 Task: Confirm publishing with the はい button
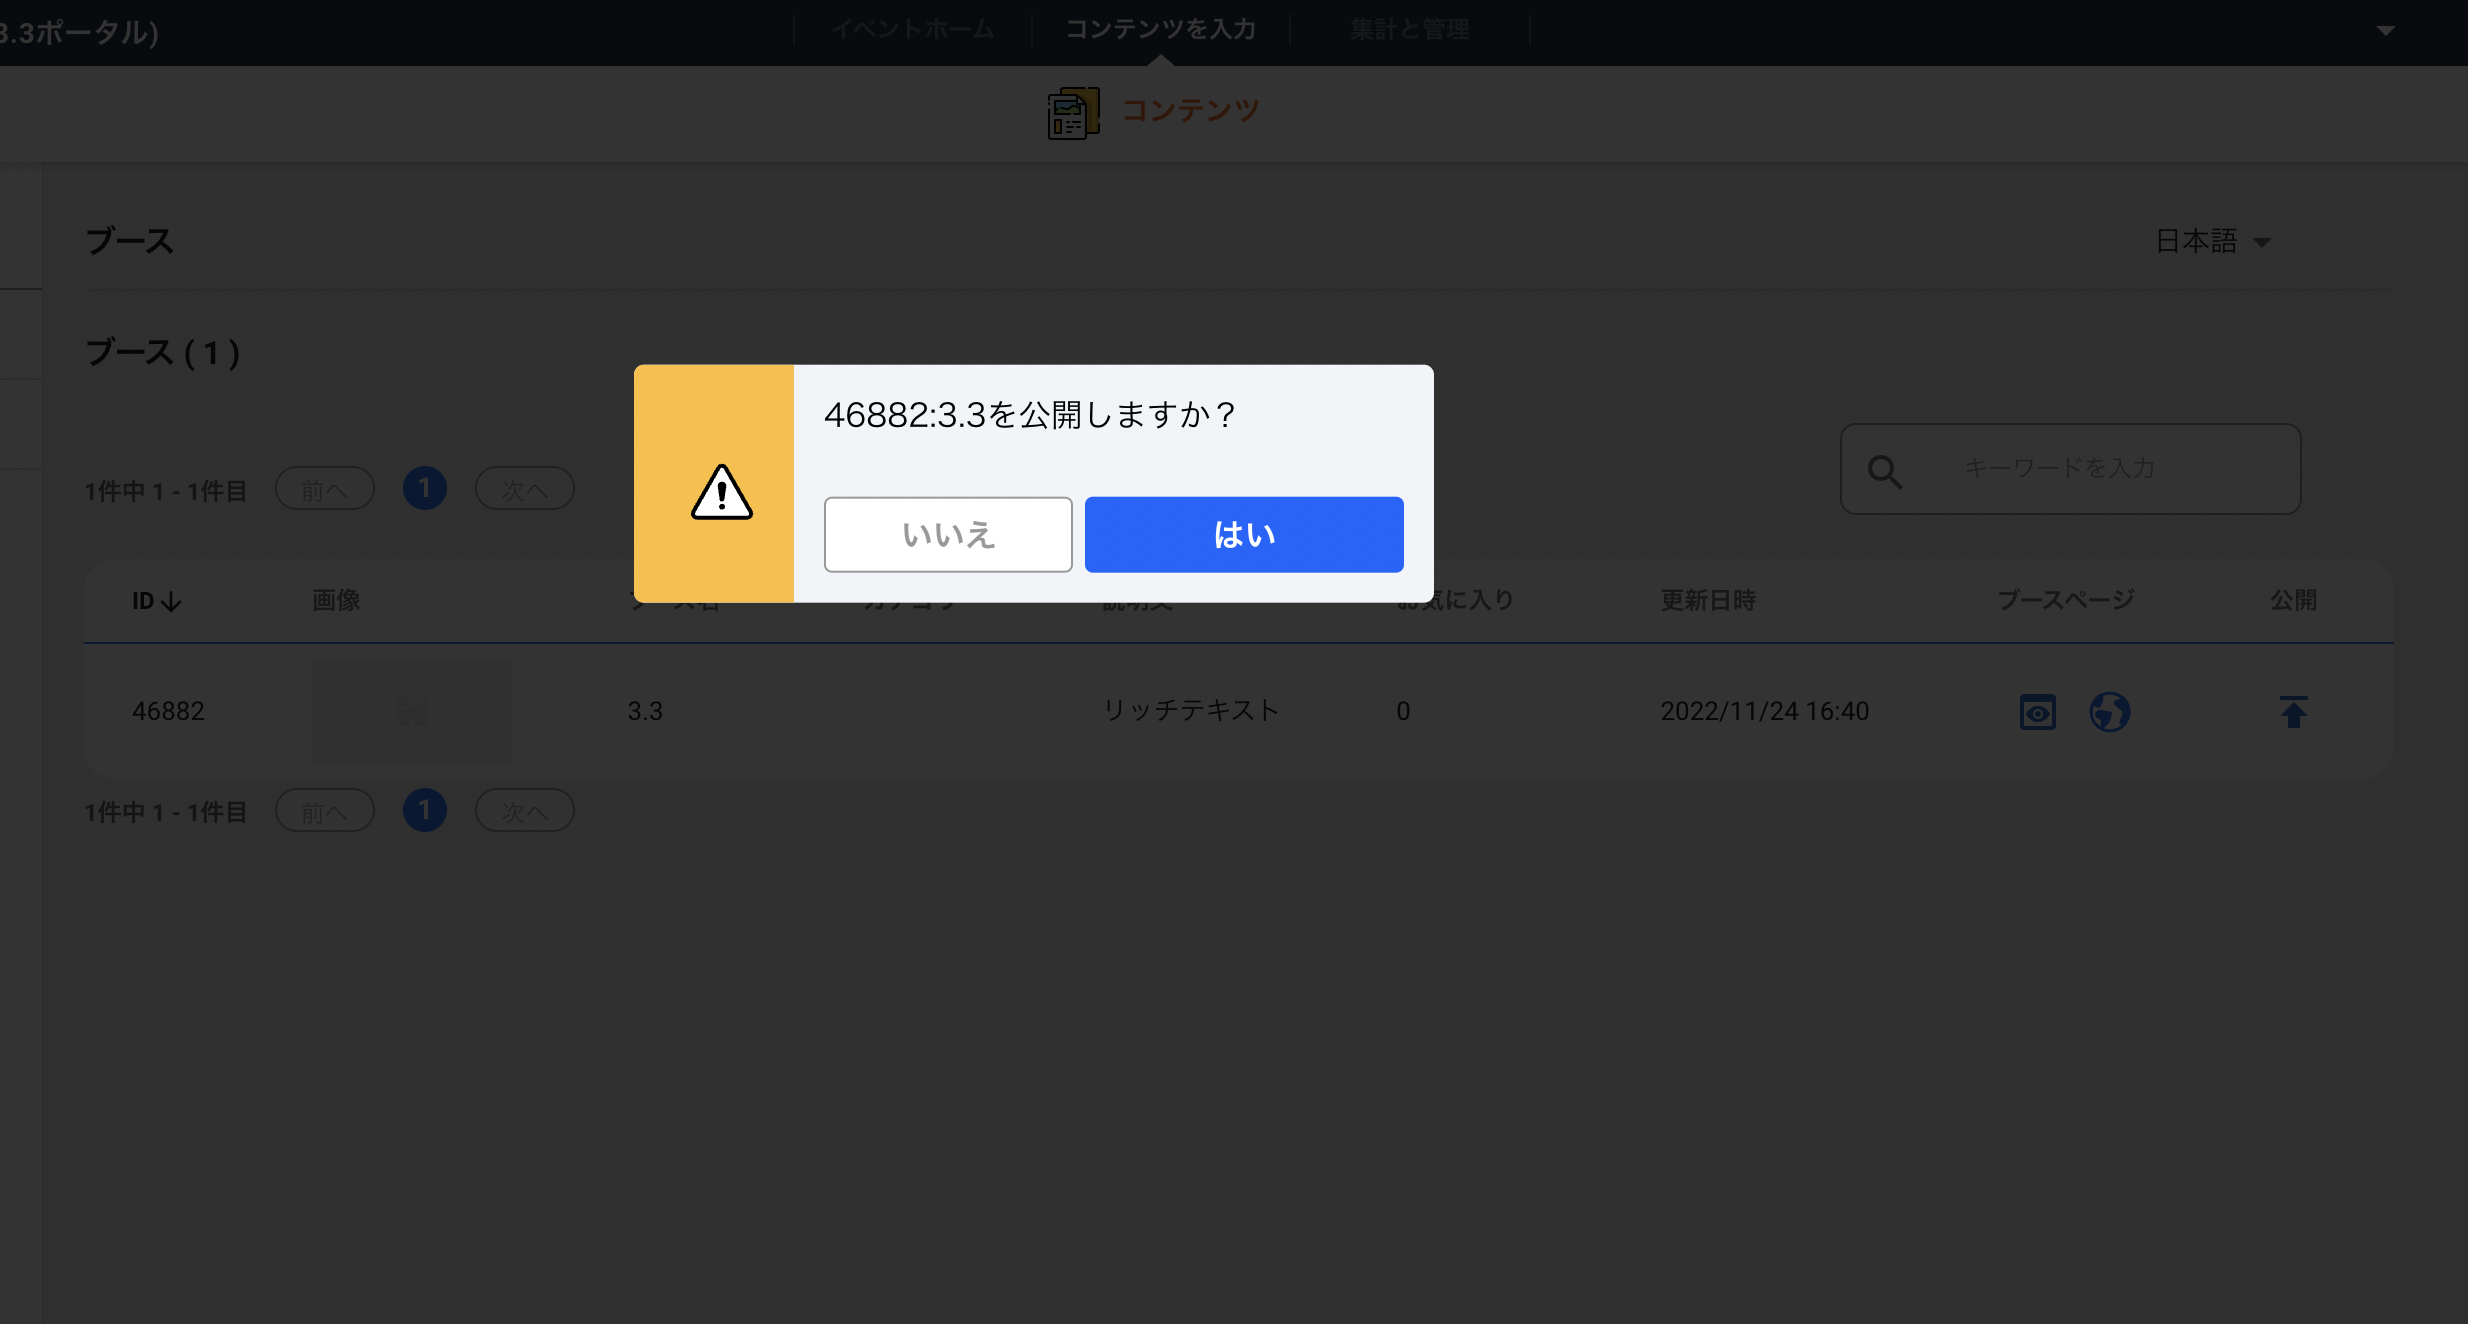tap(1244, 534)
